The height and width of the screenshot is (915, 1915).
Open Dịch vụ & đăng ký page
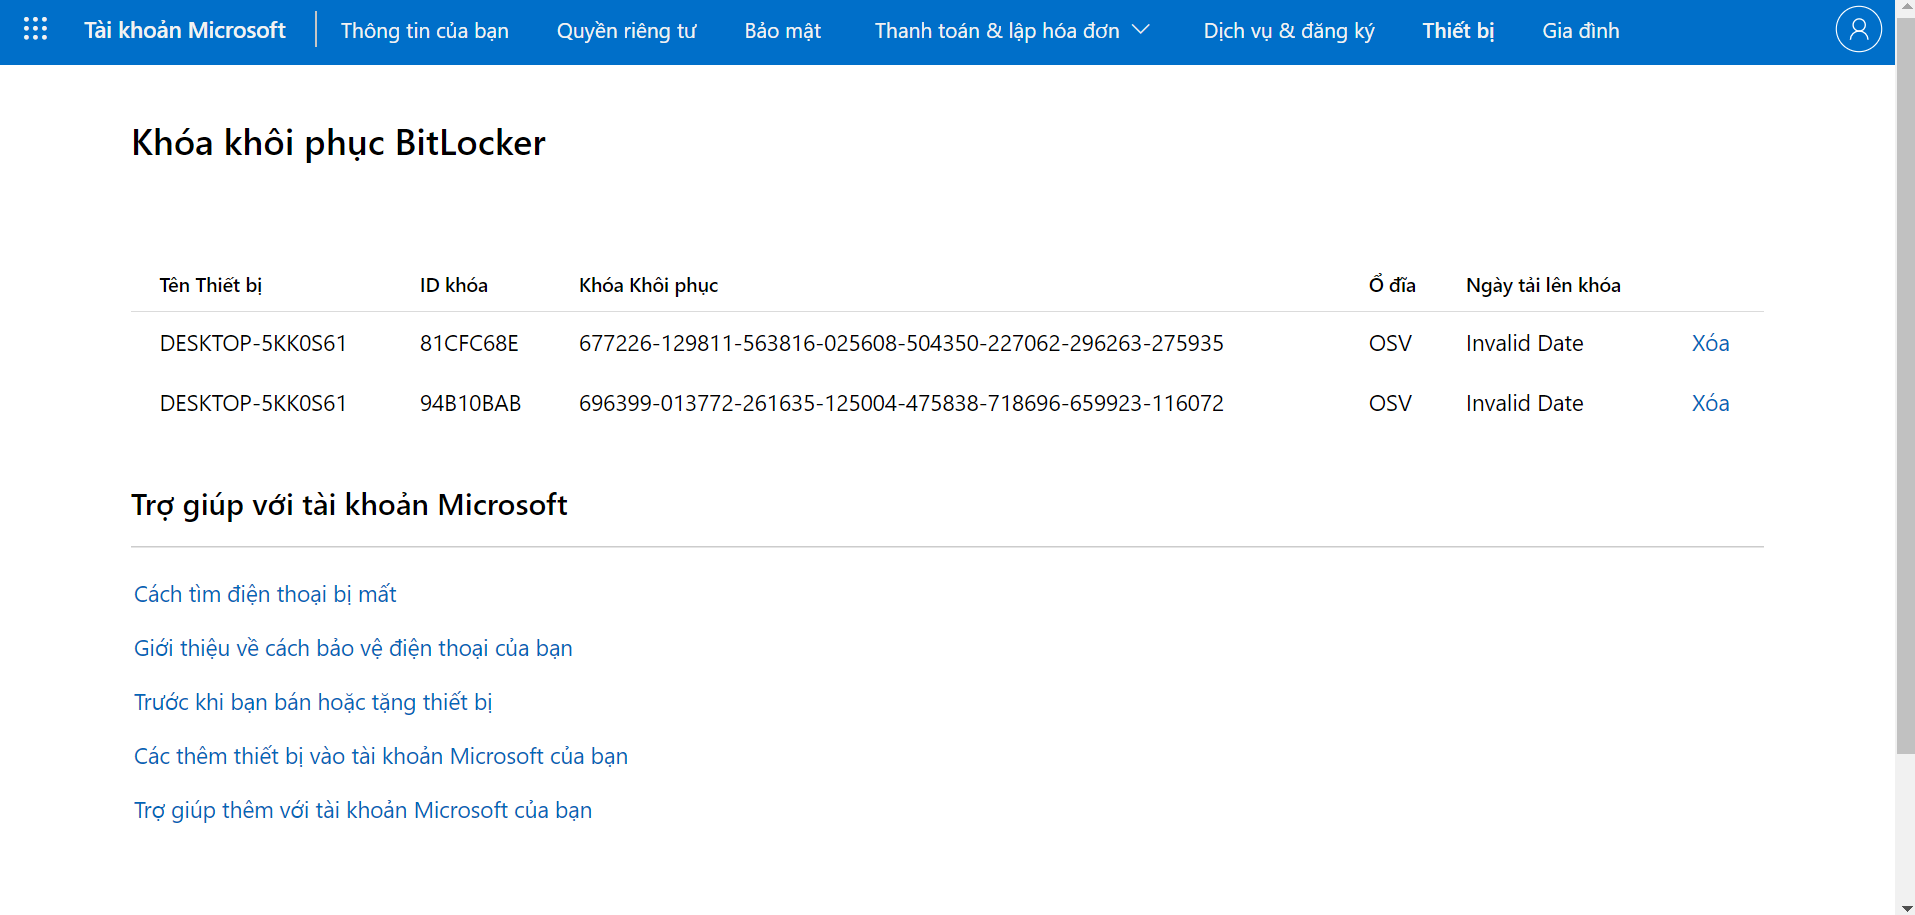click(x=1289, y=31)
